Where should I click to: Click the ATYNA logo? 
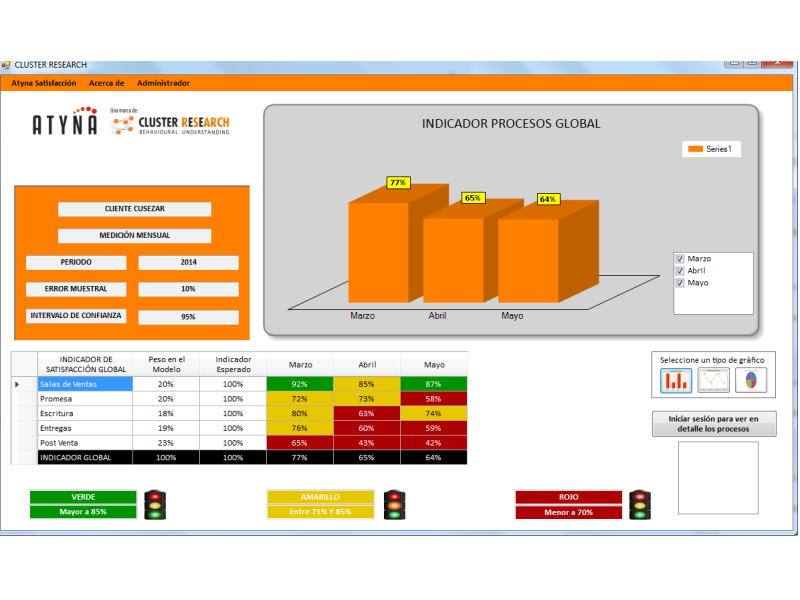coord(65,124)
